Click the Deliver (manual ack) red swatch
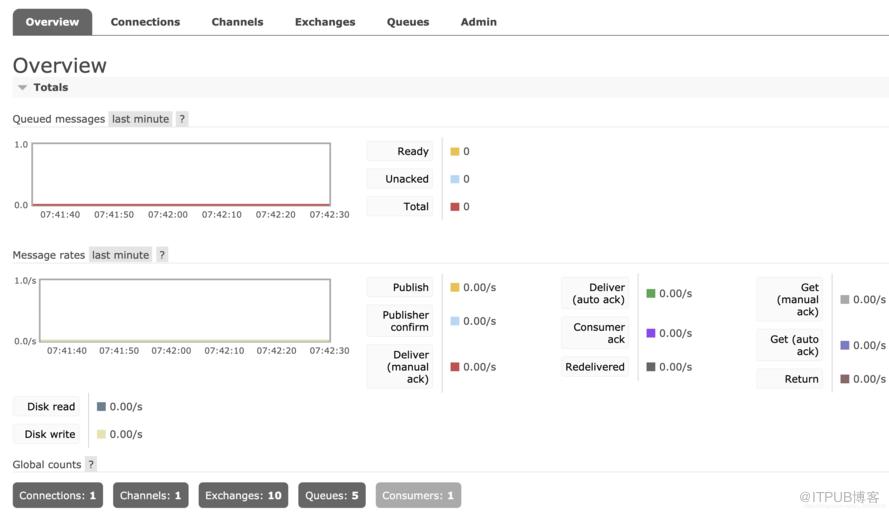 pos(455,367)
